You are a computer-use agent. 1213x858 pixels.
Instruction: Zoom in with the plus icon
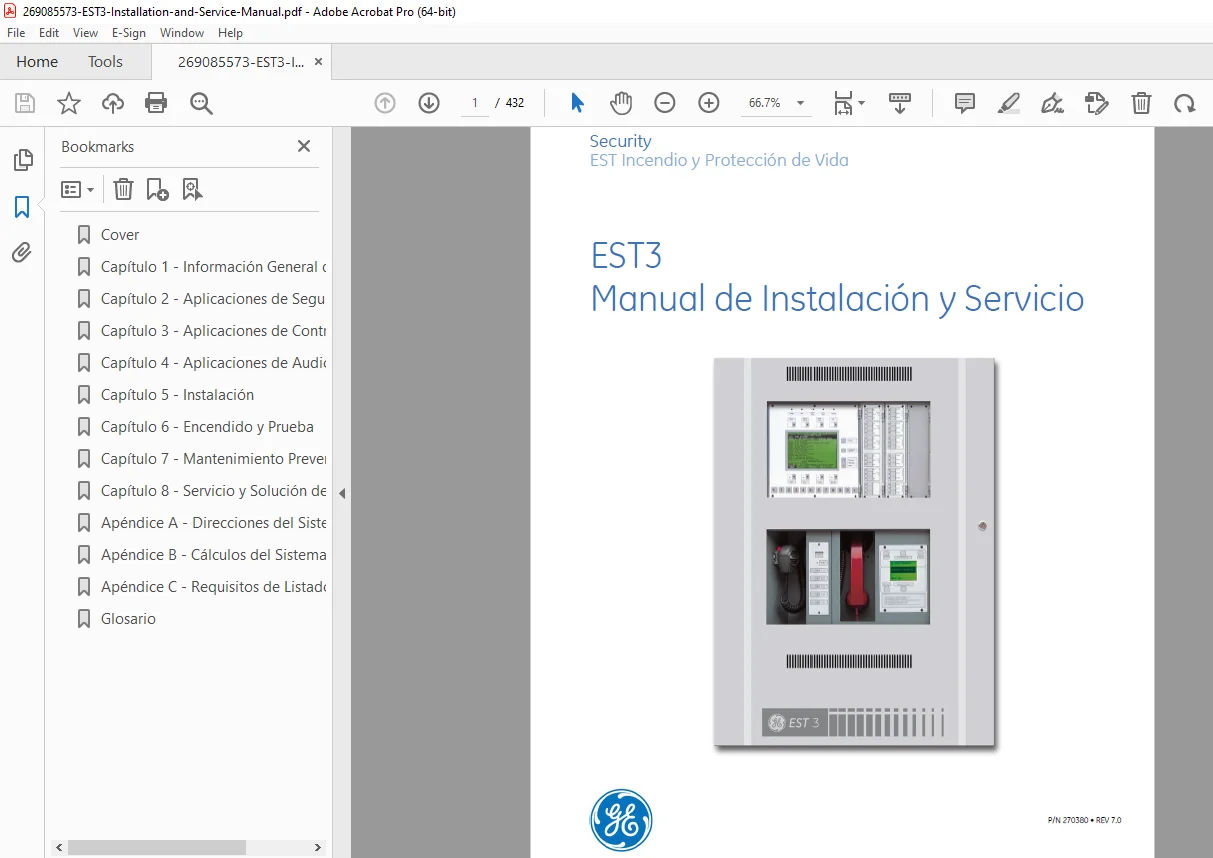point(709,103)
